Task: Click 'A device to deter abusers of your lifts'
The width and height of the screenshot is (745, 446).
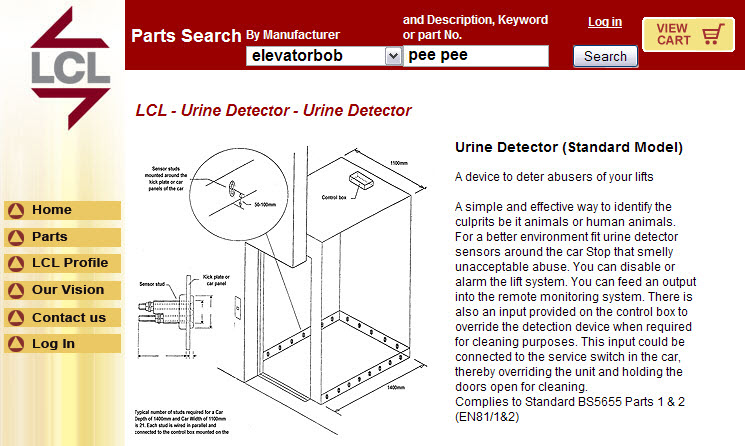Action: click(x=554, y=177)
